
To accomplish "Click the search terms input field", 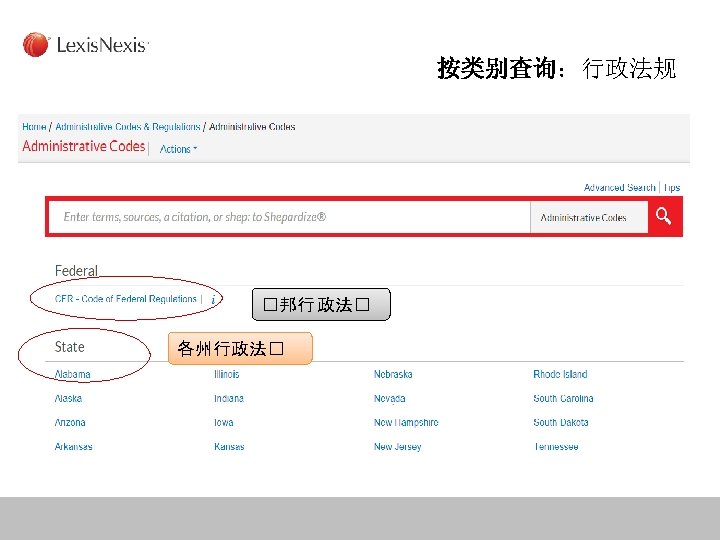I will click(290, 217).
